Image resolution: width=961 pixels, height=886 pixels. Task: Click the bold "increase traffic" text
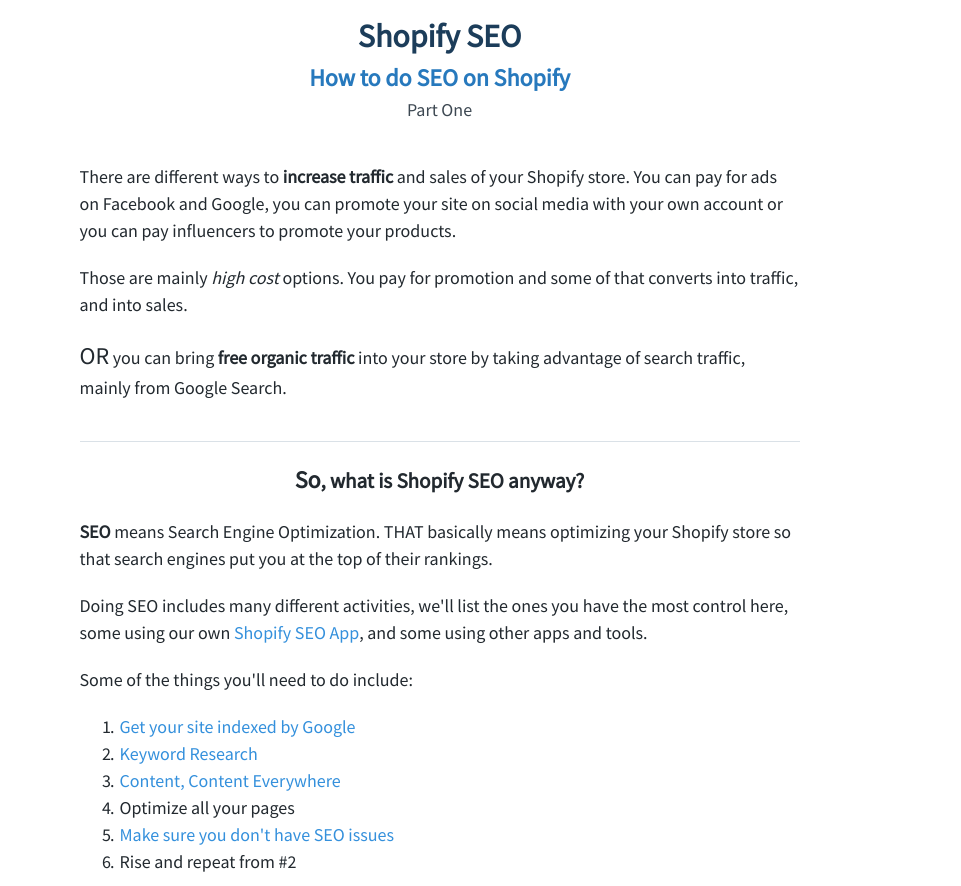pyautogui.click(x=338, y=177)
